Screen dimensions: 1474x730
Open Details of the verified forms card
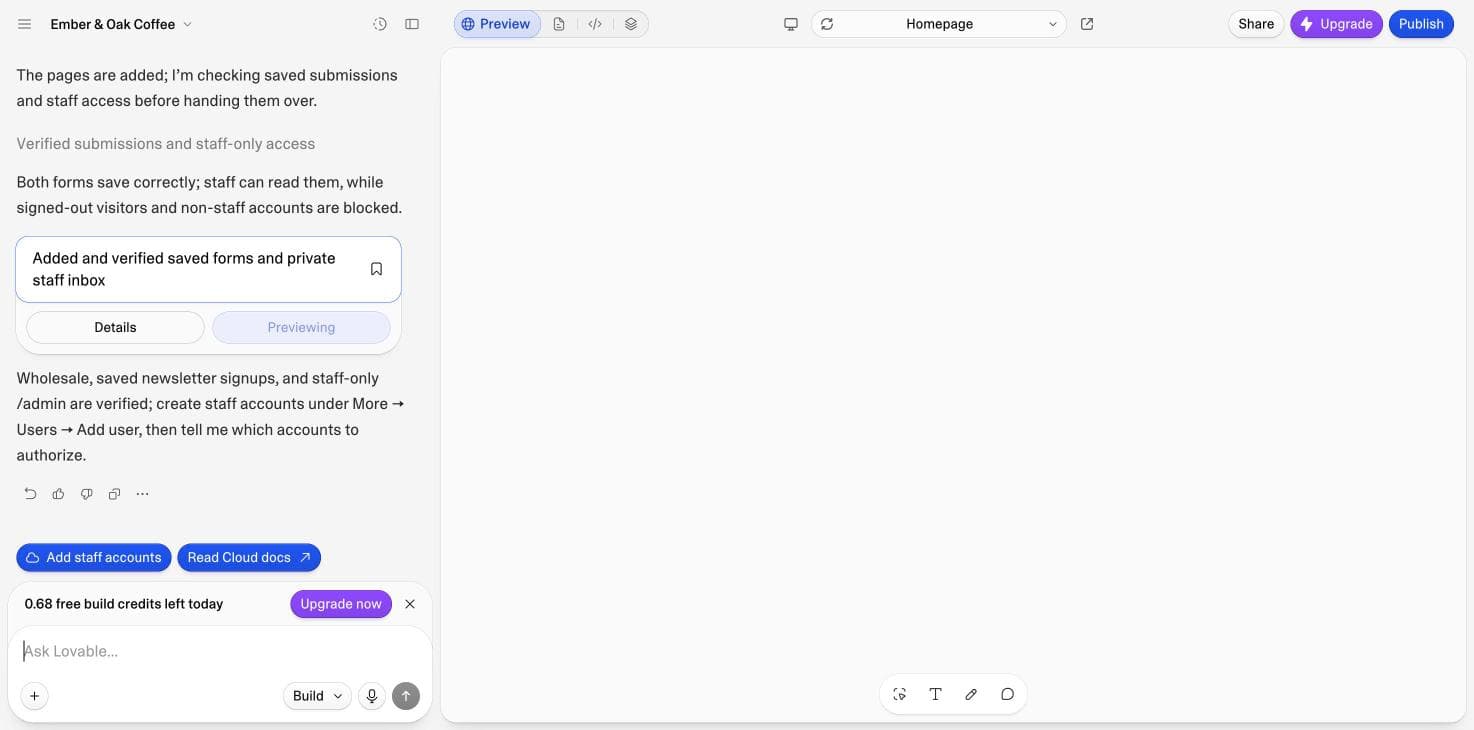[x=115, y=327]
